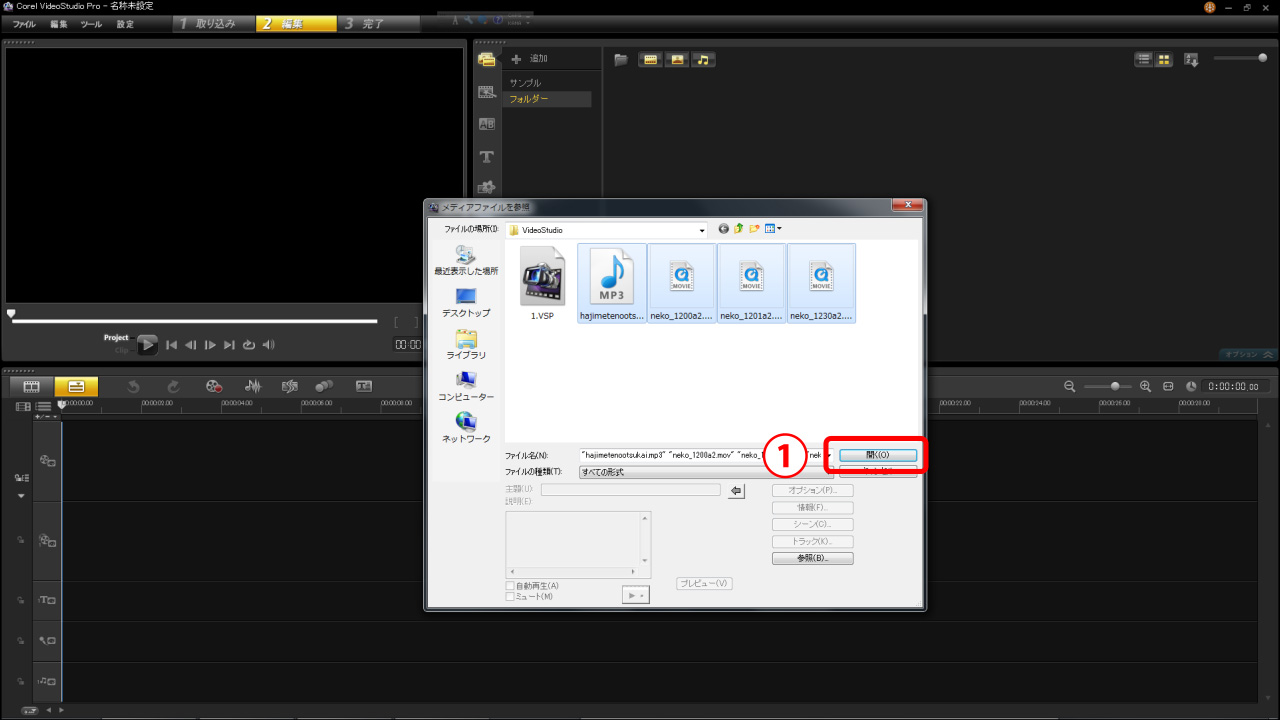Click the import media folder icon
This screenshot has height=720, width=1280.
point(621,60)
